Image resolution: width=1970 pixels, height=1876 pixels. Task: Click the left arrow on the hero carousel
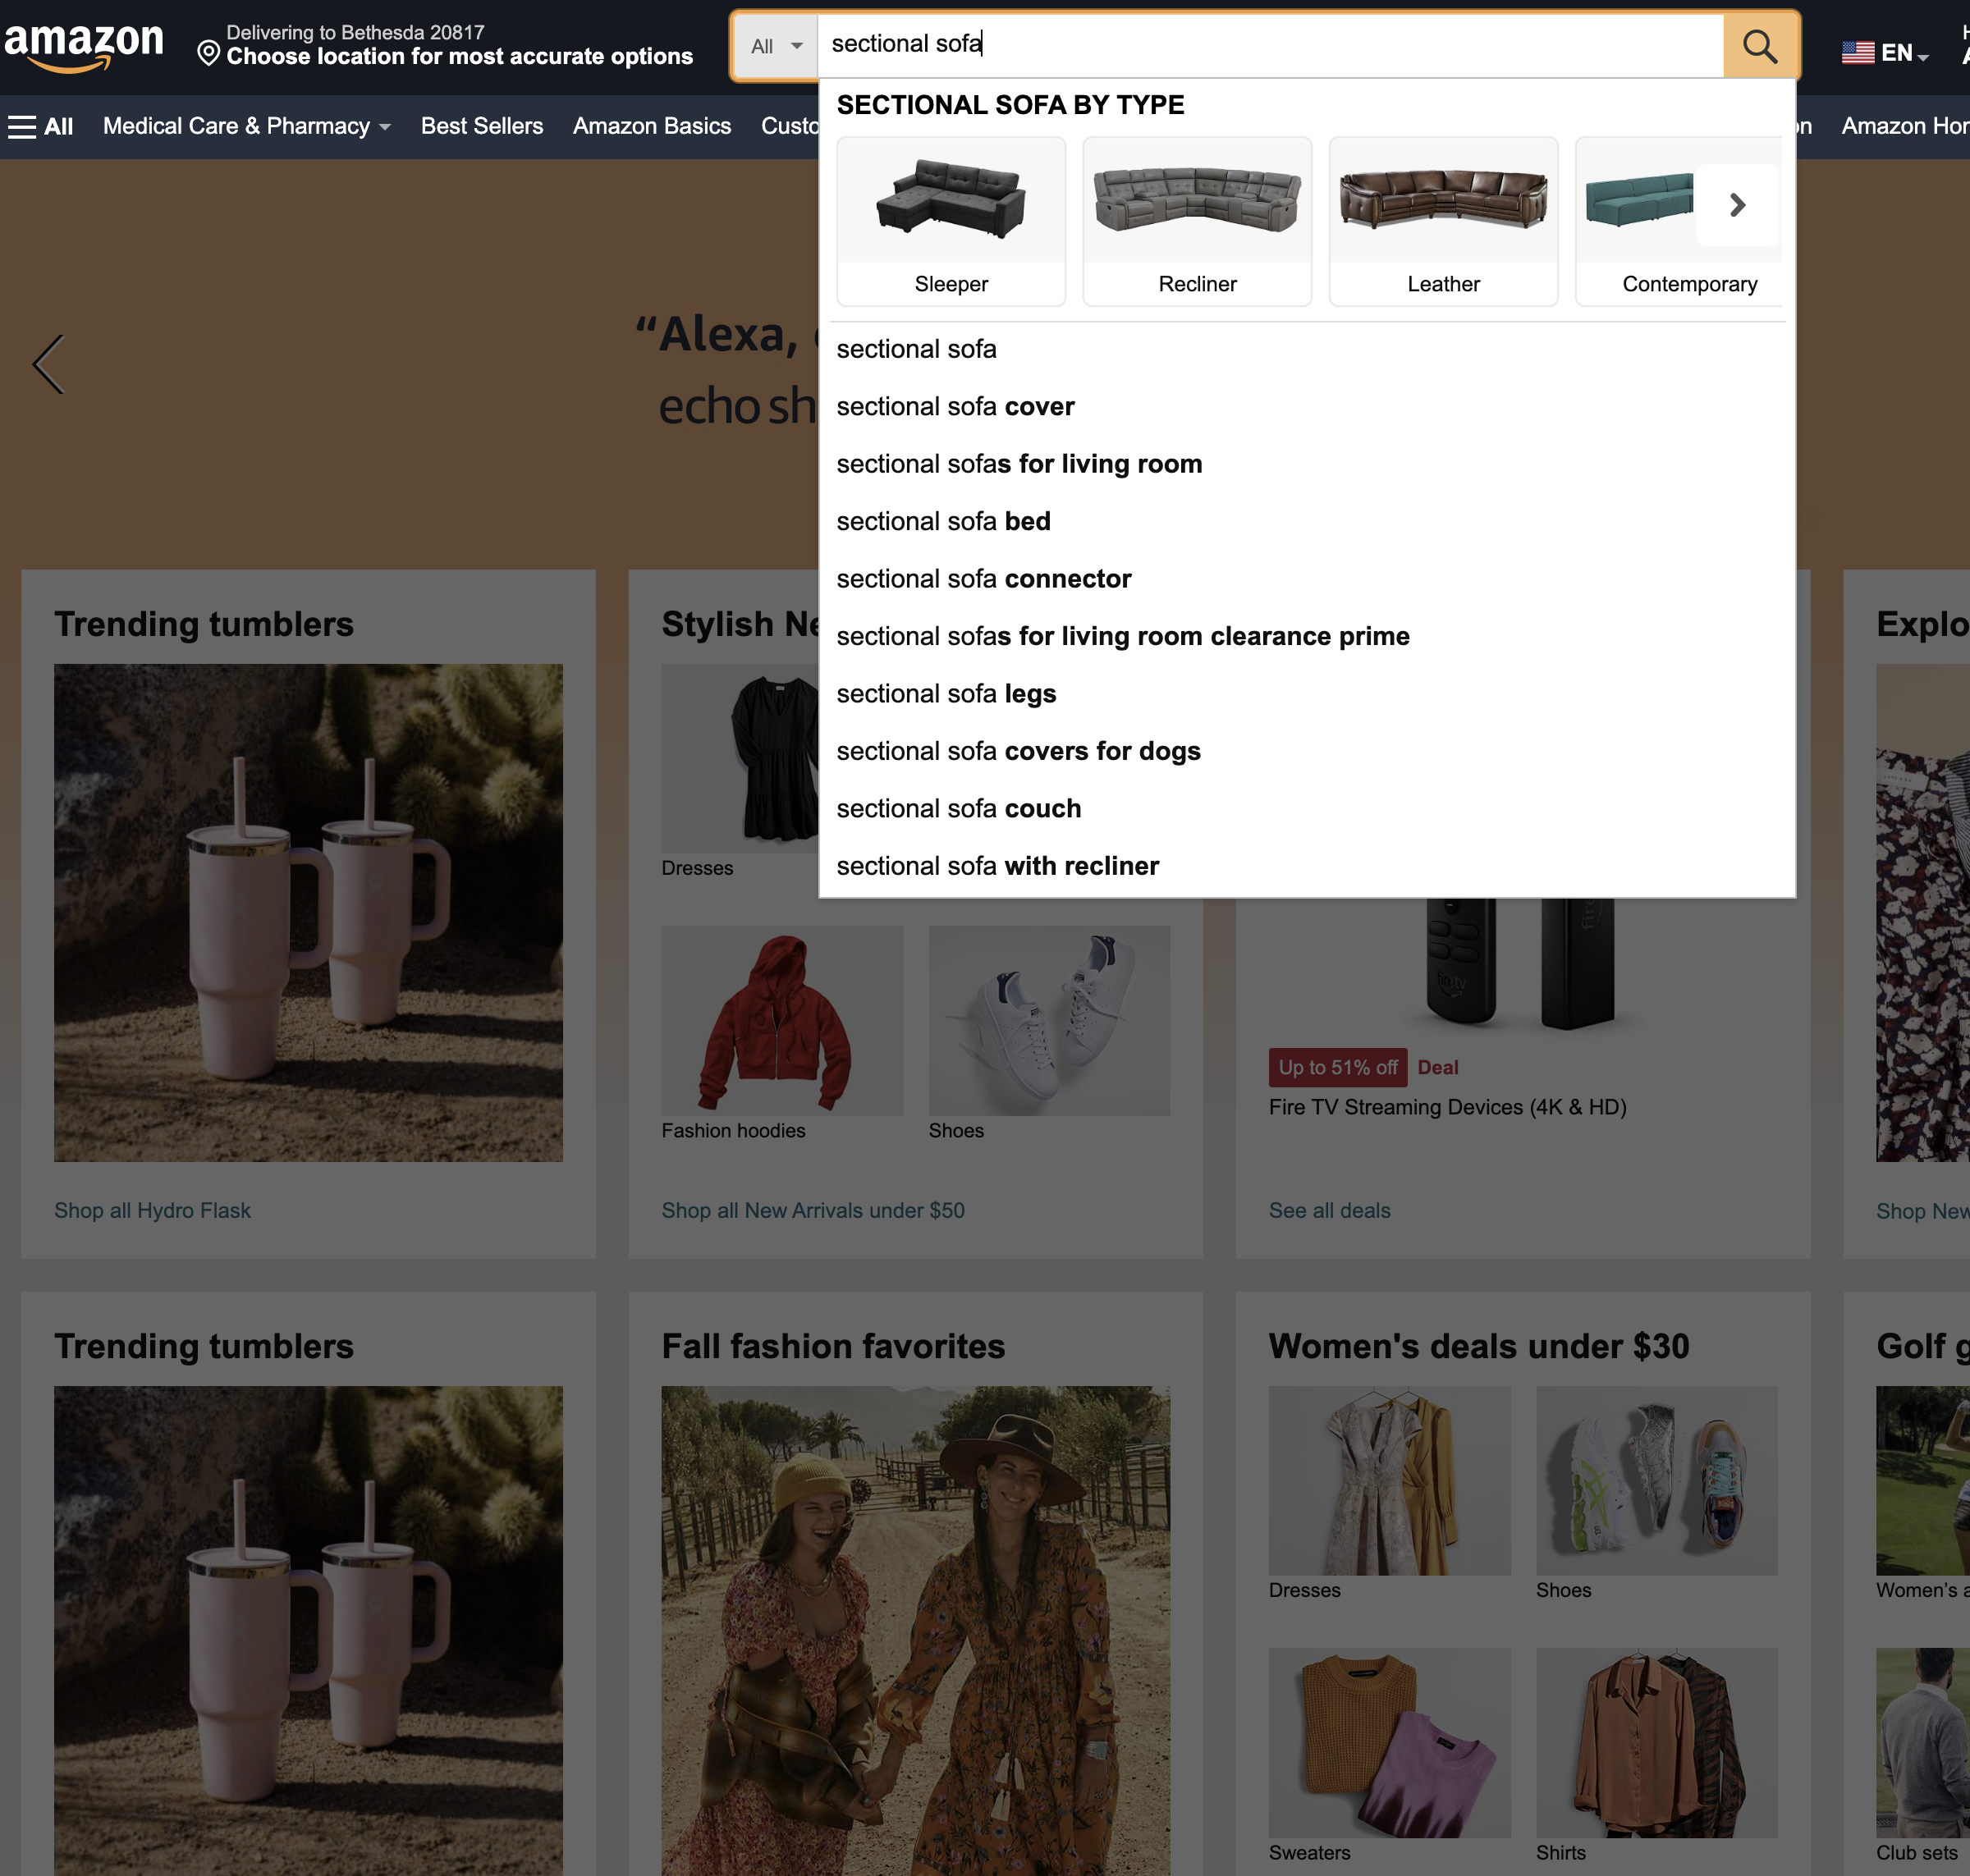46,364
